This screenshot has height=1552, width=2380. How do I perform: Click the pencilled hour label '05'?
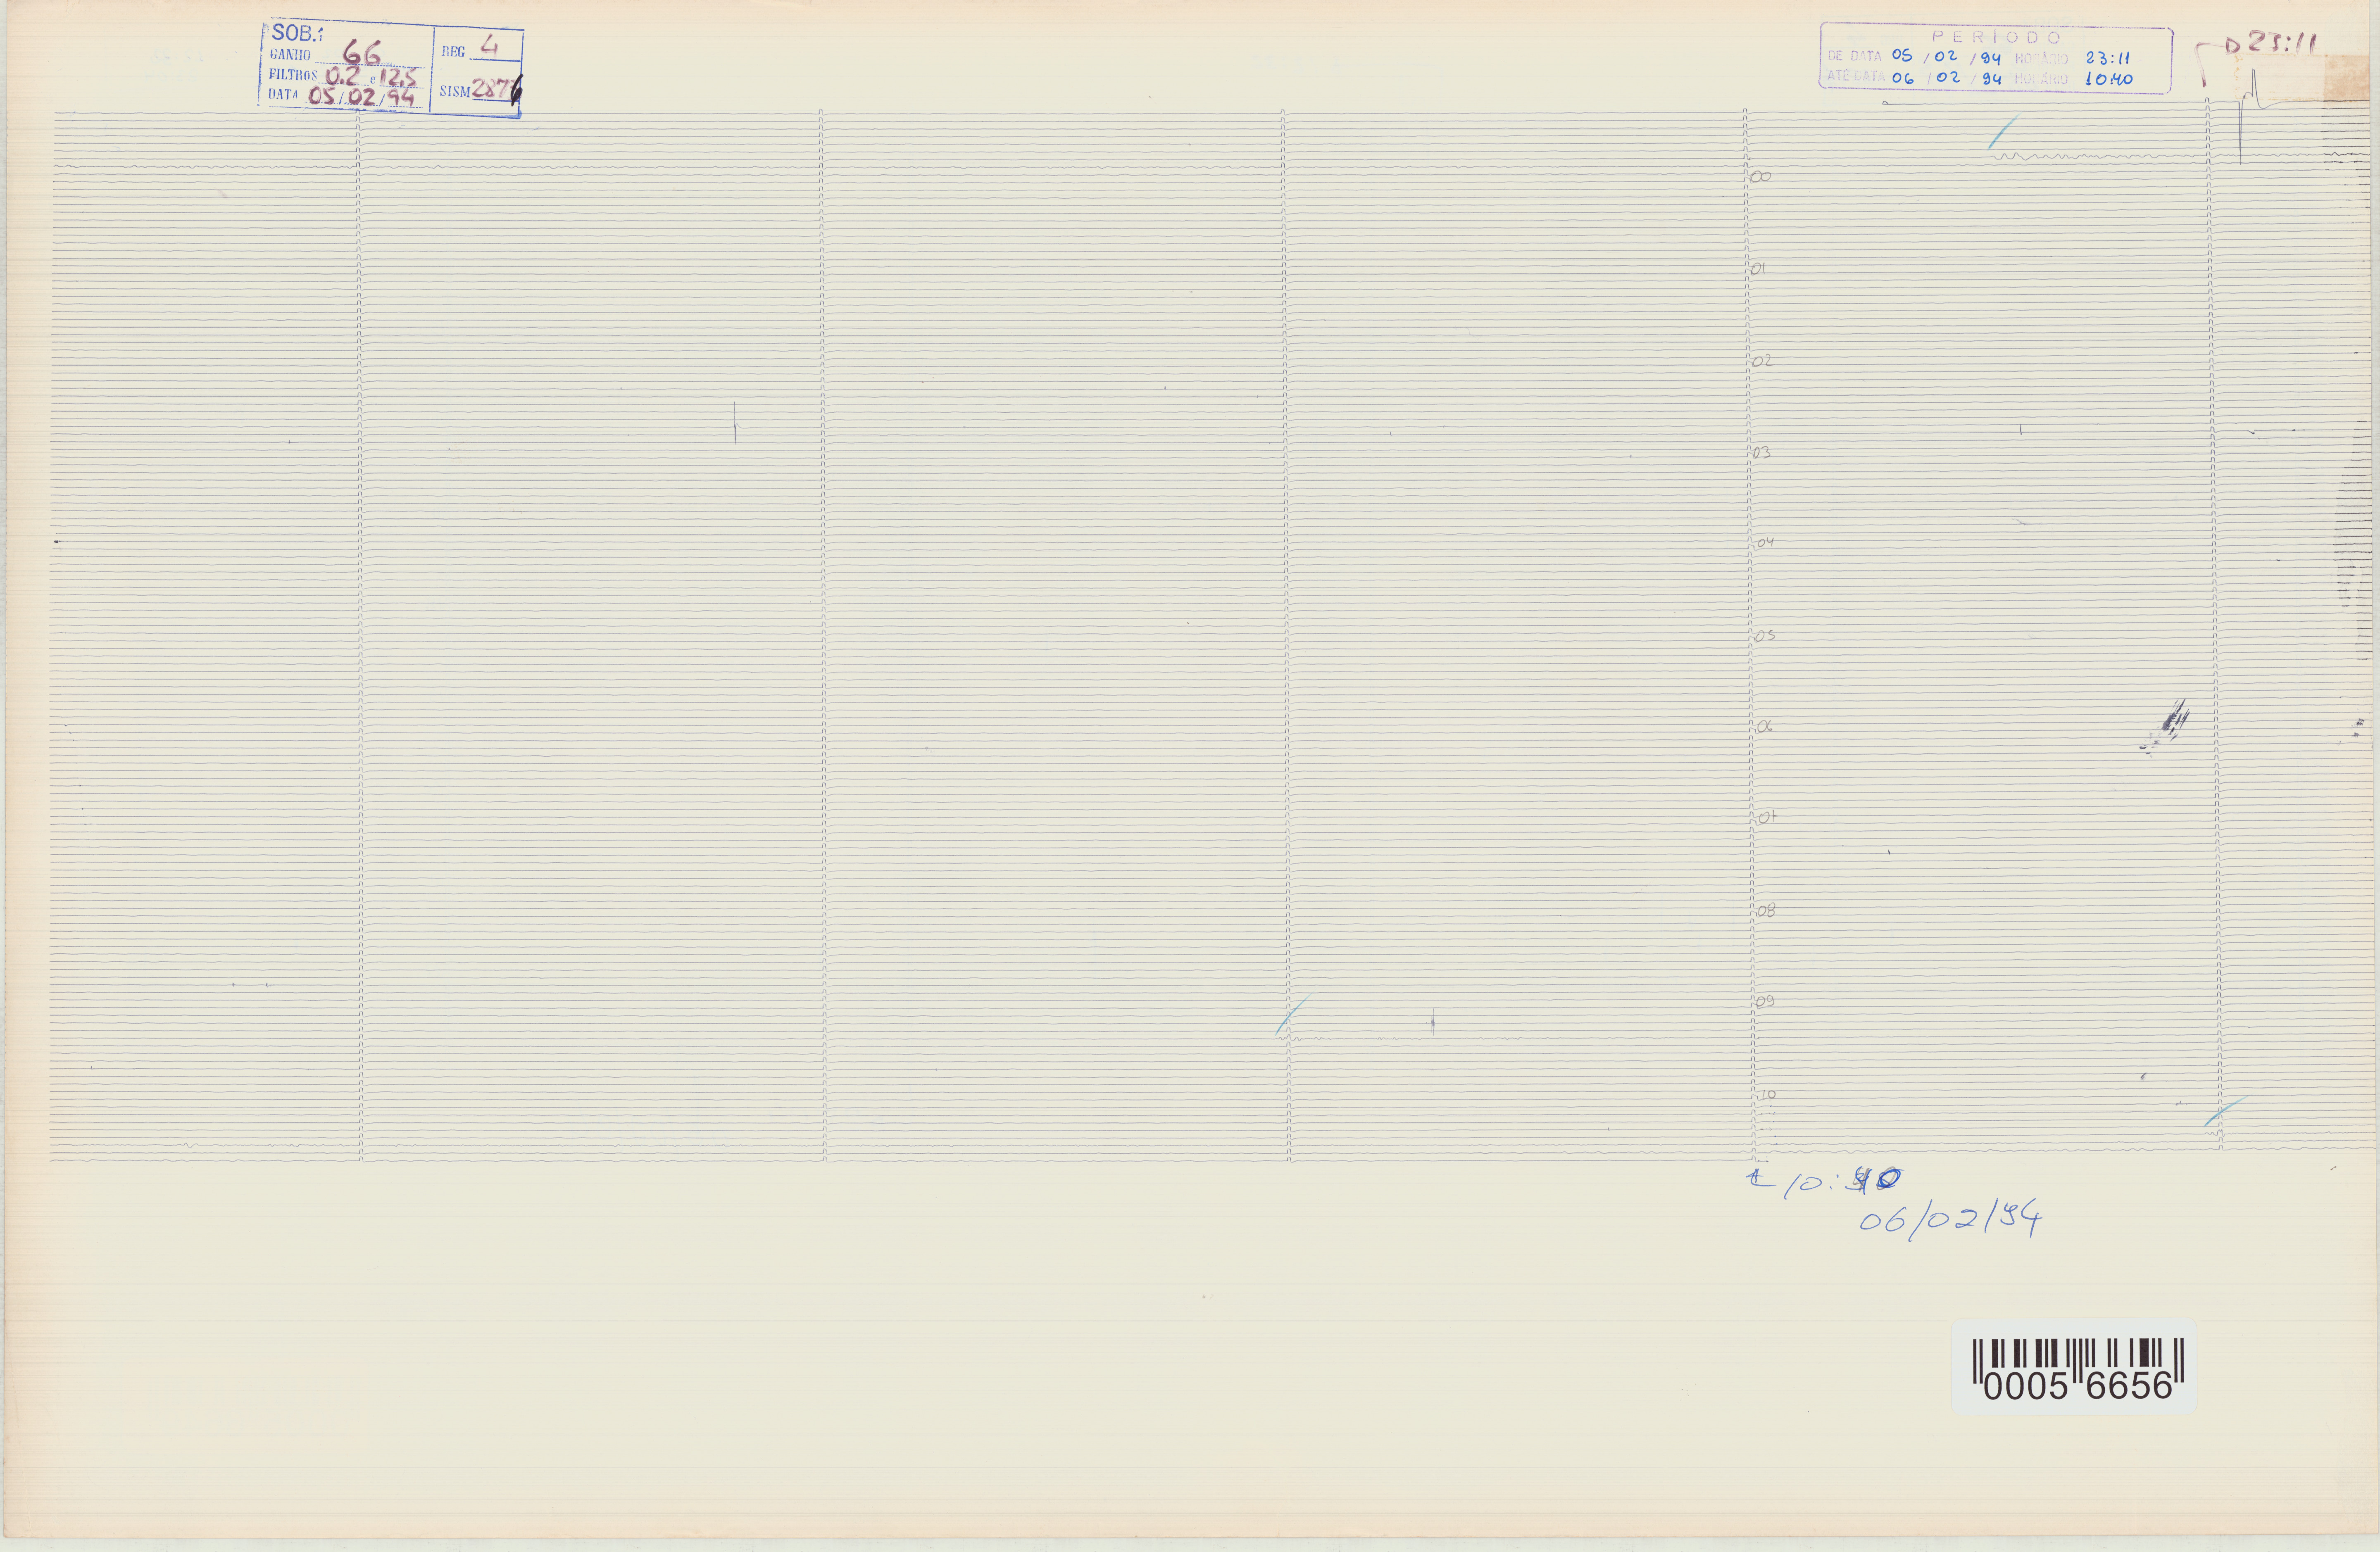[1765, 636]
